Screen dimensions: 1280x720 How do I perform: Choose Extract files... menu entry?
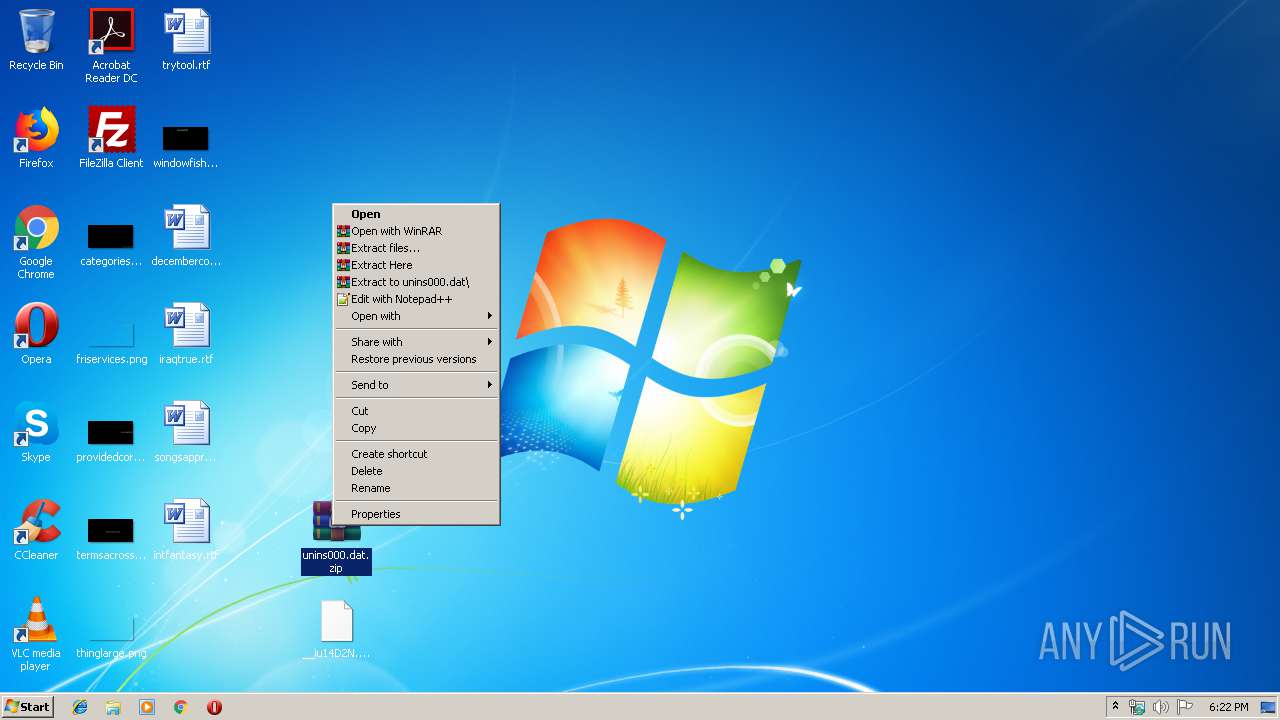416,248
